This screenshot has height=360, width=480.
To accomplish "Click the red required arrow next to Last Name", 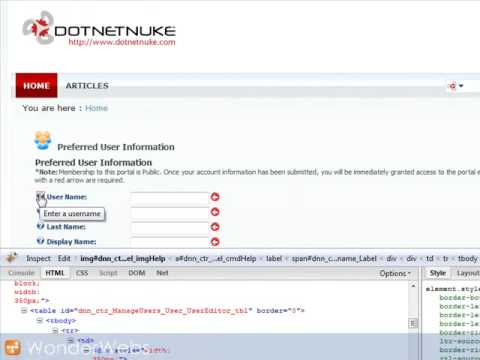I will [x=215, y=227].
